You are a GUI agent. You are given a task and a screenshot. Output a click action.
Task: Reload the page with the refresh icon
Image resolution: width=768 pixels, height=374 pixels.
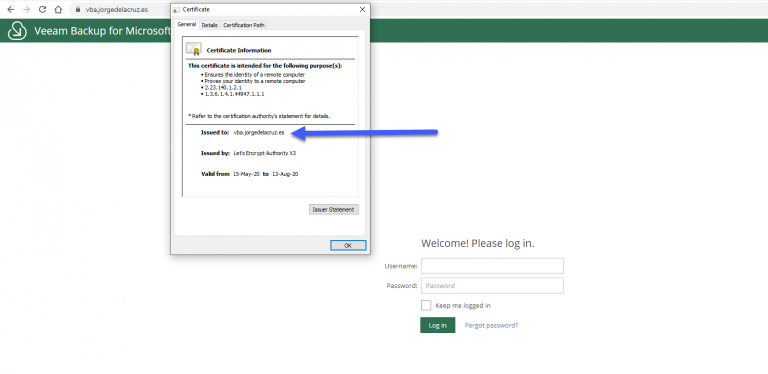(43, 9)
